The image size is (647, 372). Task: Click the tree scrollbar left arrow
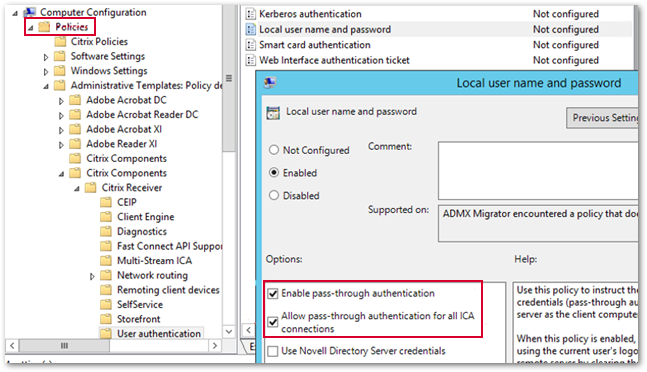(x=12, y=346)
